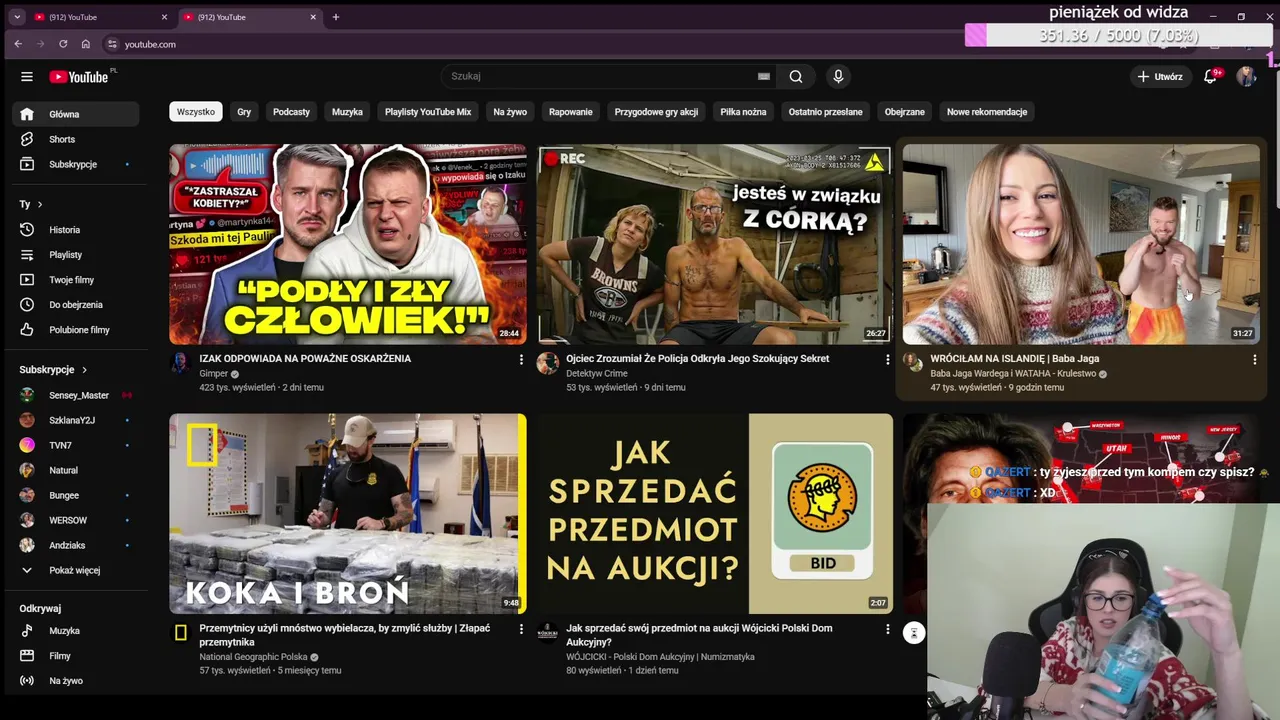This screenshot has width=1280, height=720.
Task: Select the Gry filter chip
Action: coord(244,112)
